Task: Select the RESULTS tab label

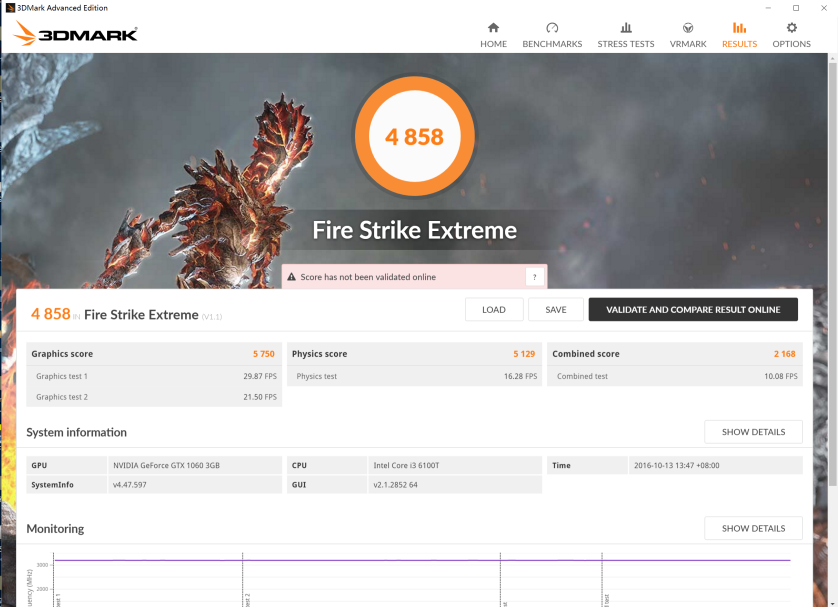Action: [x=739, y=44]
